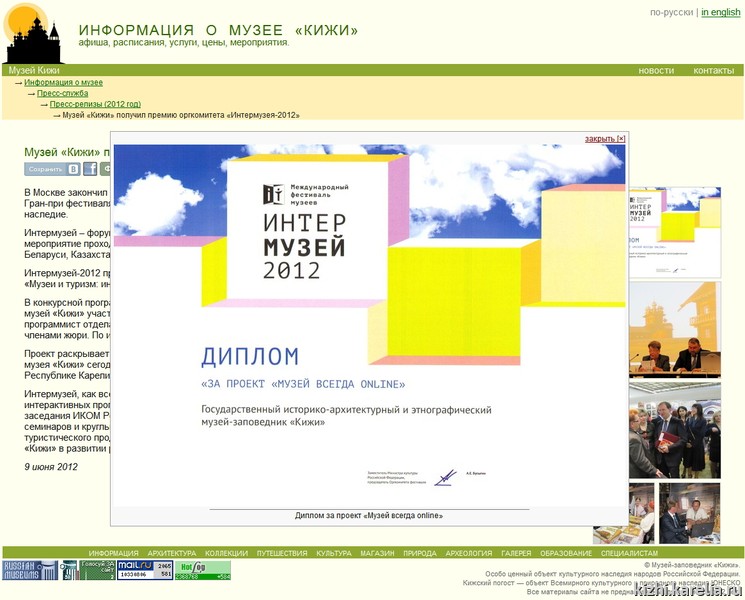Viewport: 745px width, 600px height.
Task: Navigate to Пресс-служба breadcrumb link
Action: (x=62, y=94)
